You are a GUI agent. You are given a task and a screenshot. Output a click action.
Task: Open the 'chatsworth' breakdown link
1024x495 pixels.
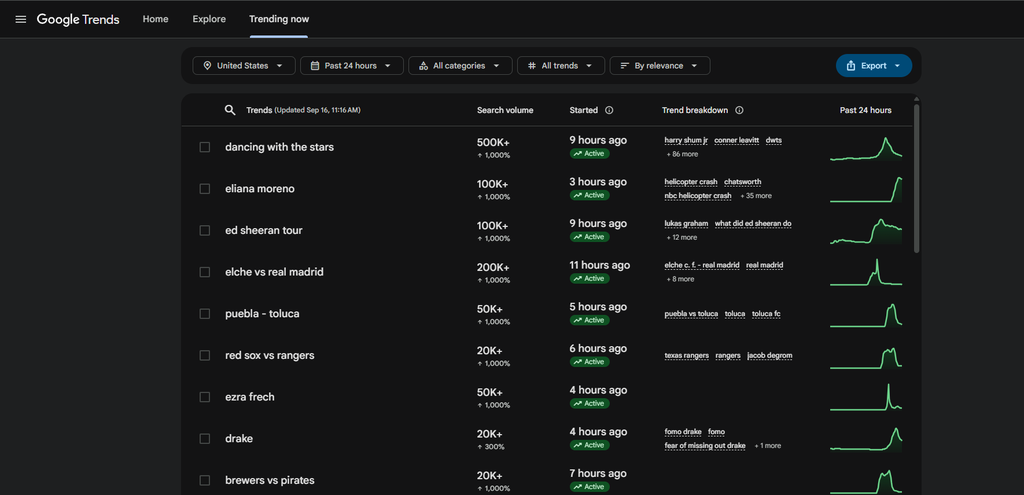point(743,182)
